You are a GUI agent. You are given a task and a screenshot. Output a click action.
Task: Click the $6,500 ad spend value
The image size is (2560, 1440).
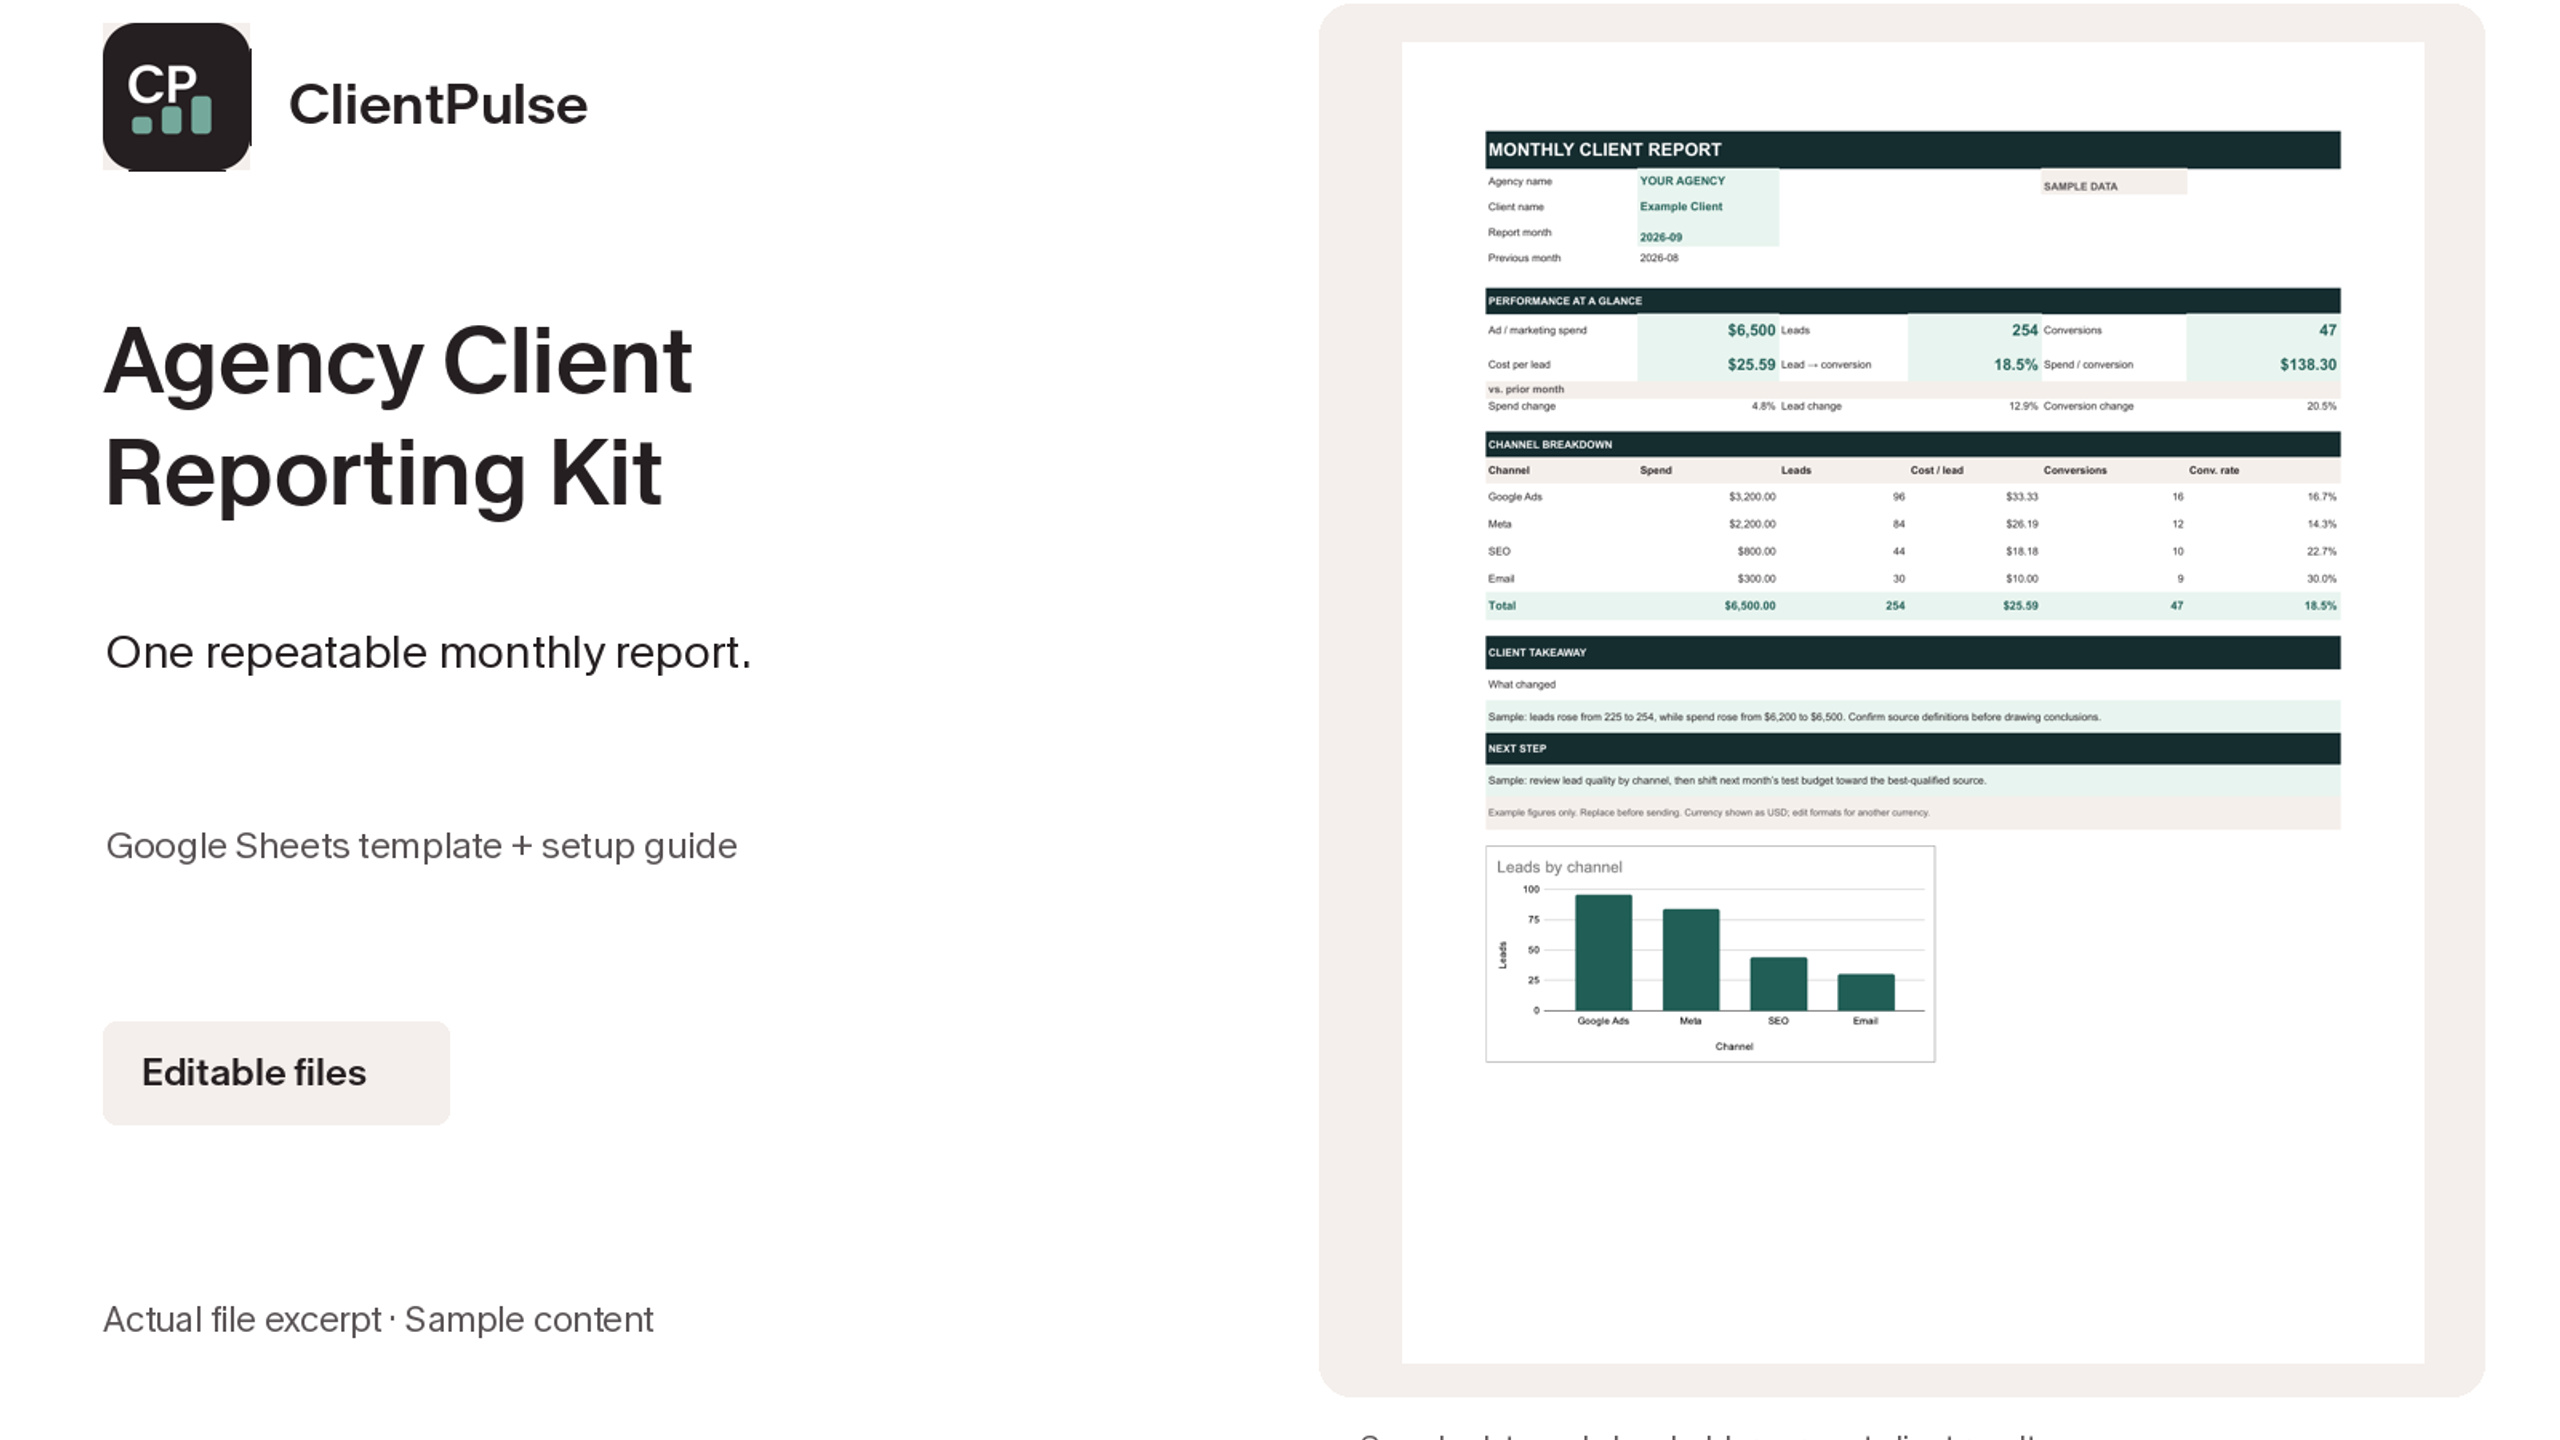tap(1751, 330)
